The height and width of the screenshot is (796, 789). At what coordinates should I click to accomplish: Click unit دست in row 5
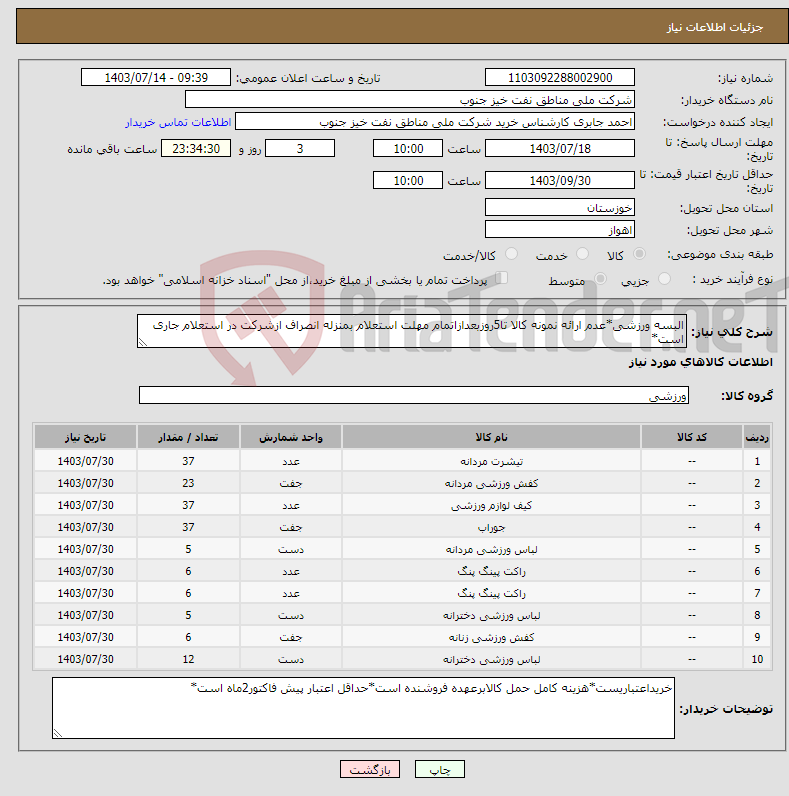[x=290, y=549]
